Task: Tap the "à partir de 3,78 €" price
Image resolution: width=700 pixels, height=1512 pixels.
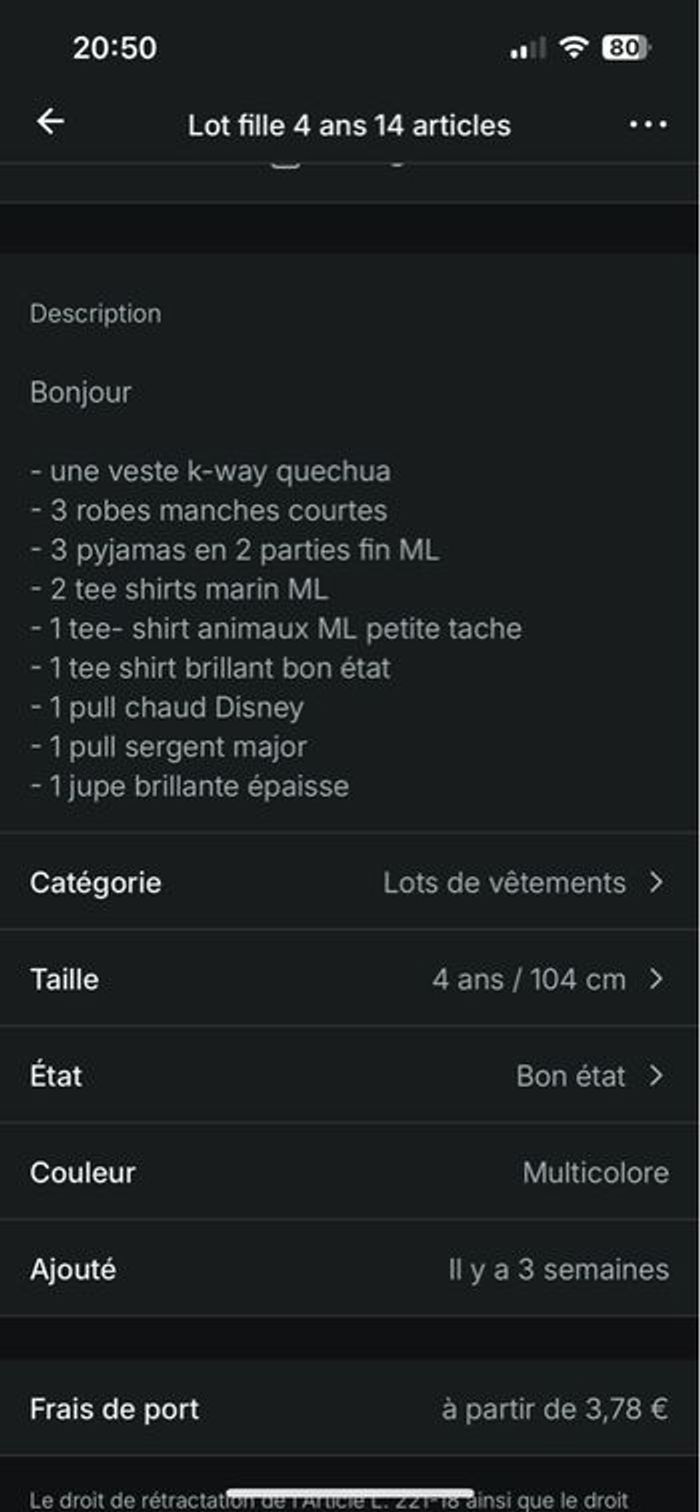Action: 555,1409
